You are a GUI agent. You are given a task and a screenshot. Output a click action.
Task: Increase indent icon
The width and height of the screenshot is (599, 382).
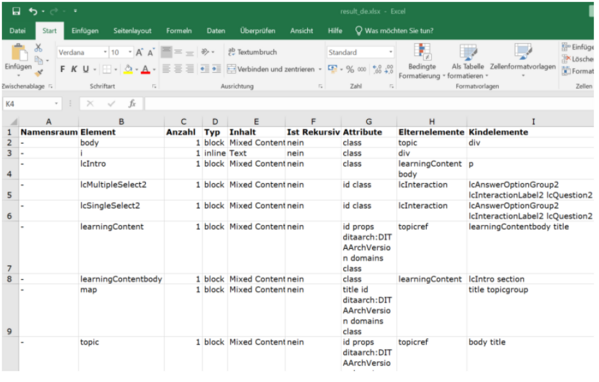[216, 69]
